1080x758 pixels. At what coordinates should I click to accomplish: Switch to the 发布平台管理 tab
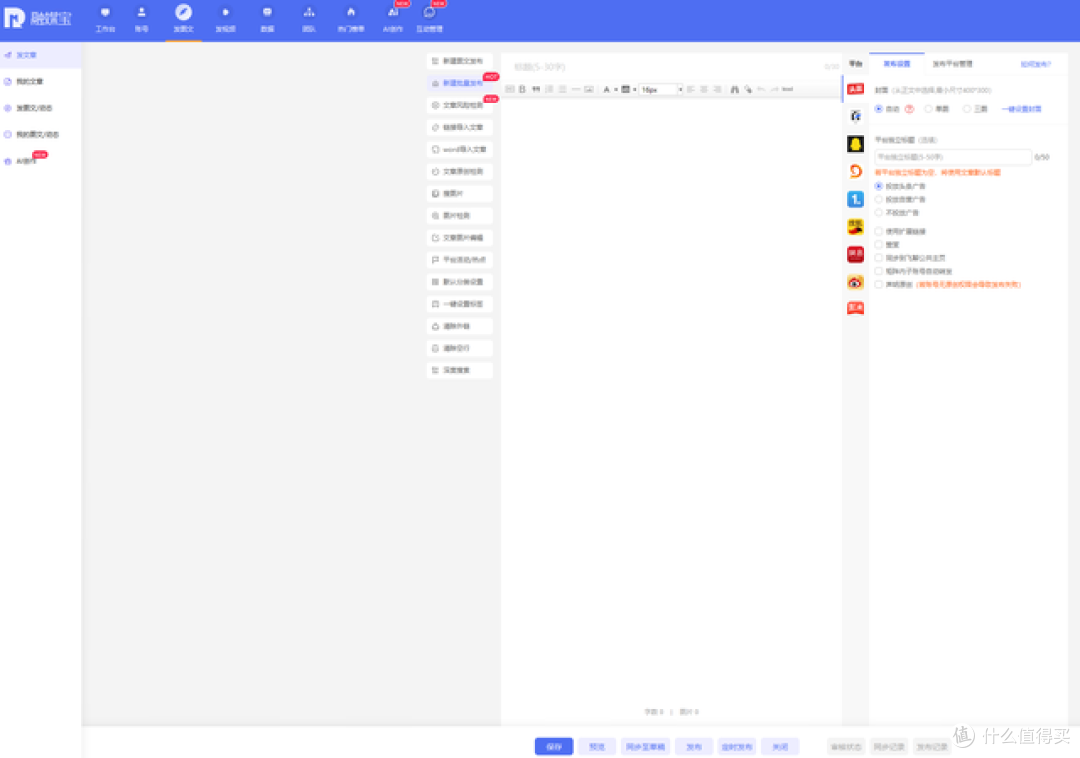click(952, 63)
